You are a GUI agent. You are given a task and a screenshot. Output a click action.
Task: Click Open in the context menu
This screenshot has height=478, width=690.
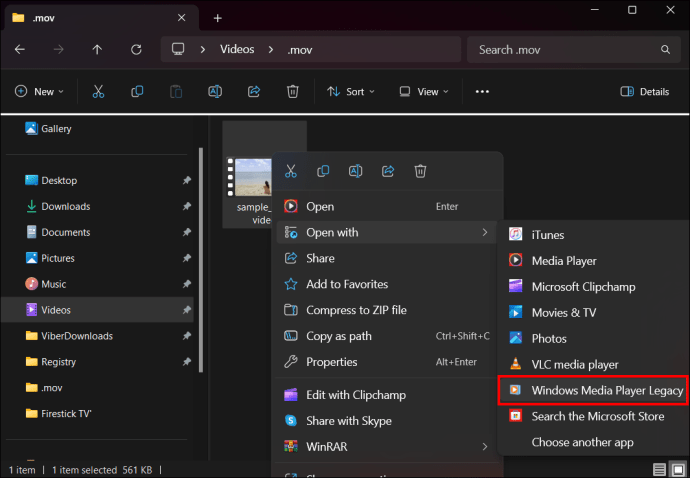pyautogui.click(x=387, y=206)
